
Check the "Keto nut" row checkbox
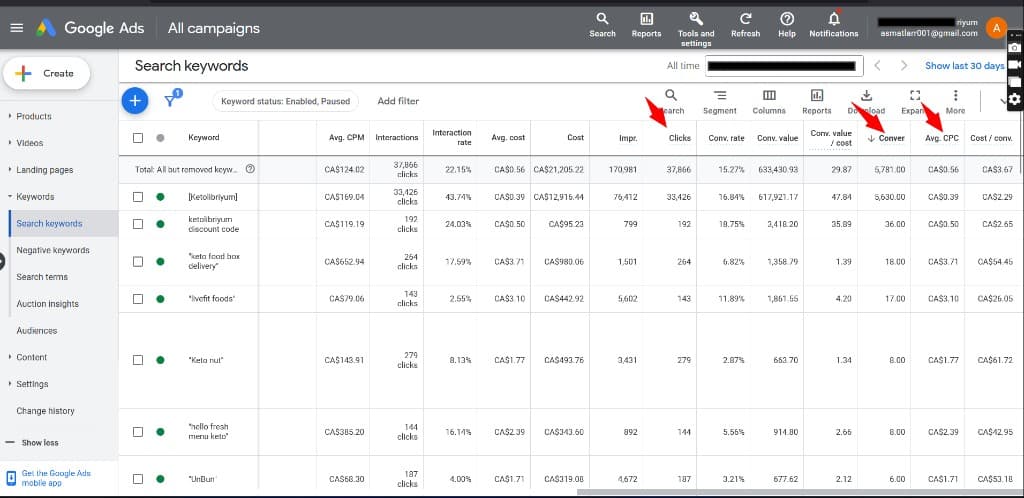click(138, 360)
